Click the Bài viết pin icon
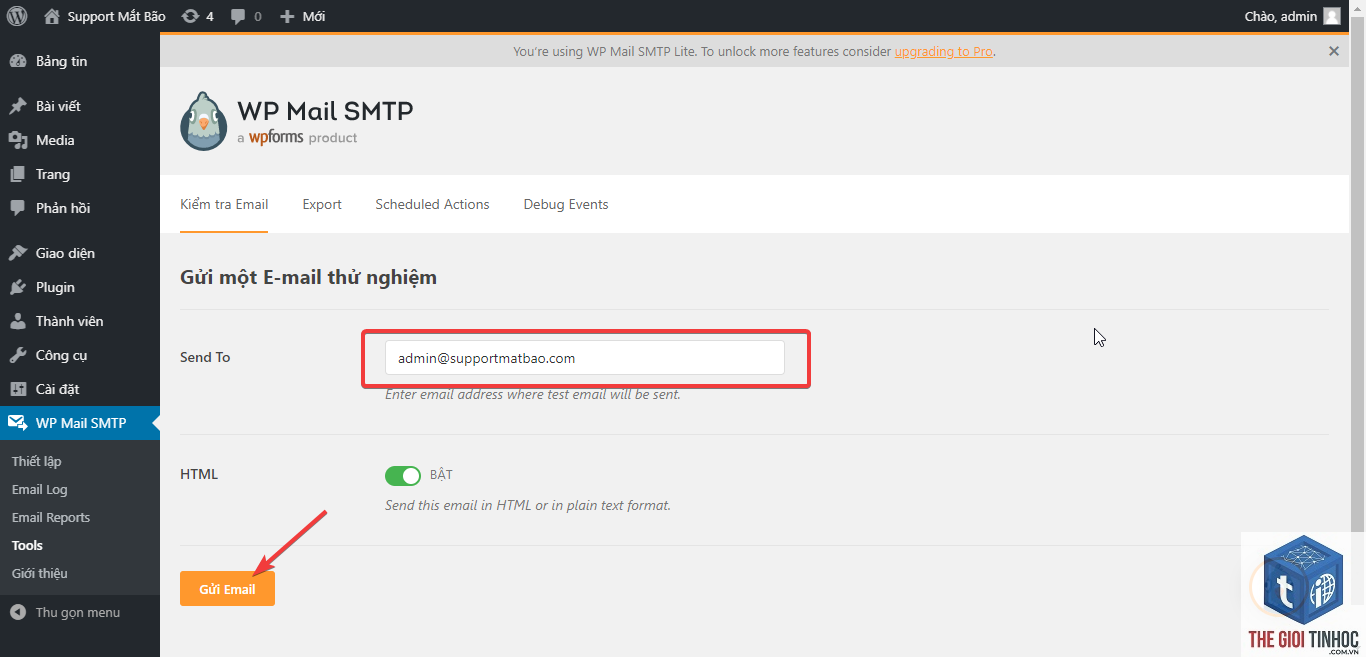The image size is (1366, 657). pyautogui.click(x=18, y=106)
